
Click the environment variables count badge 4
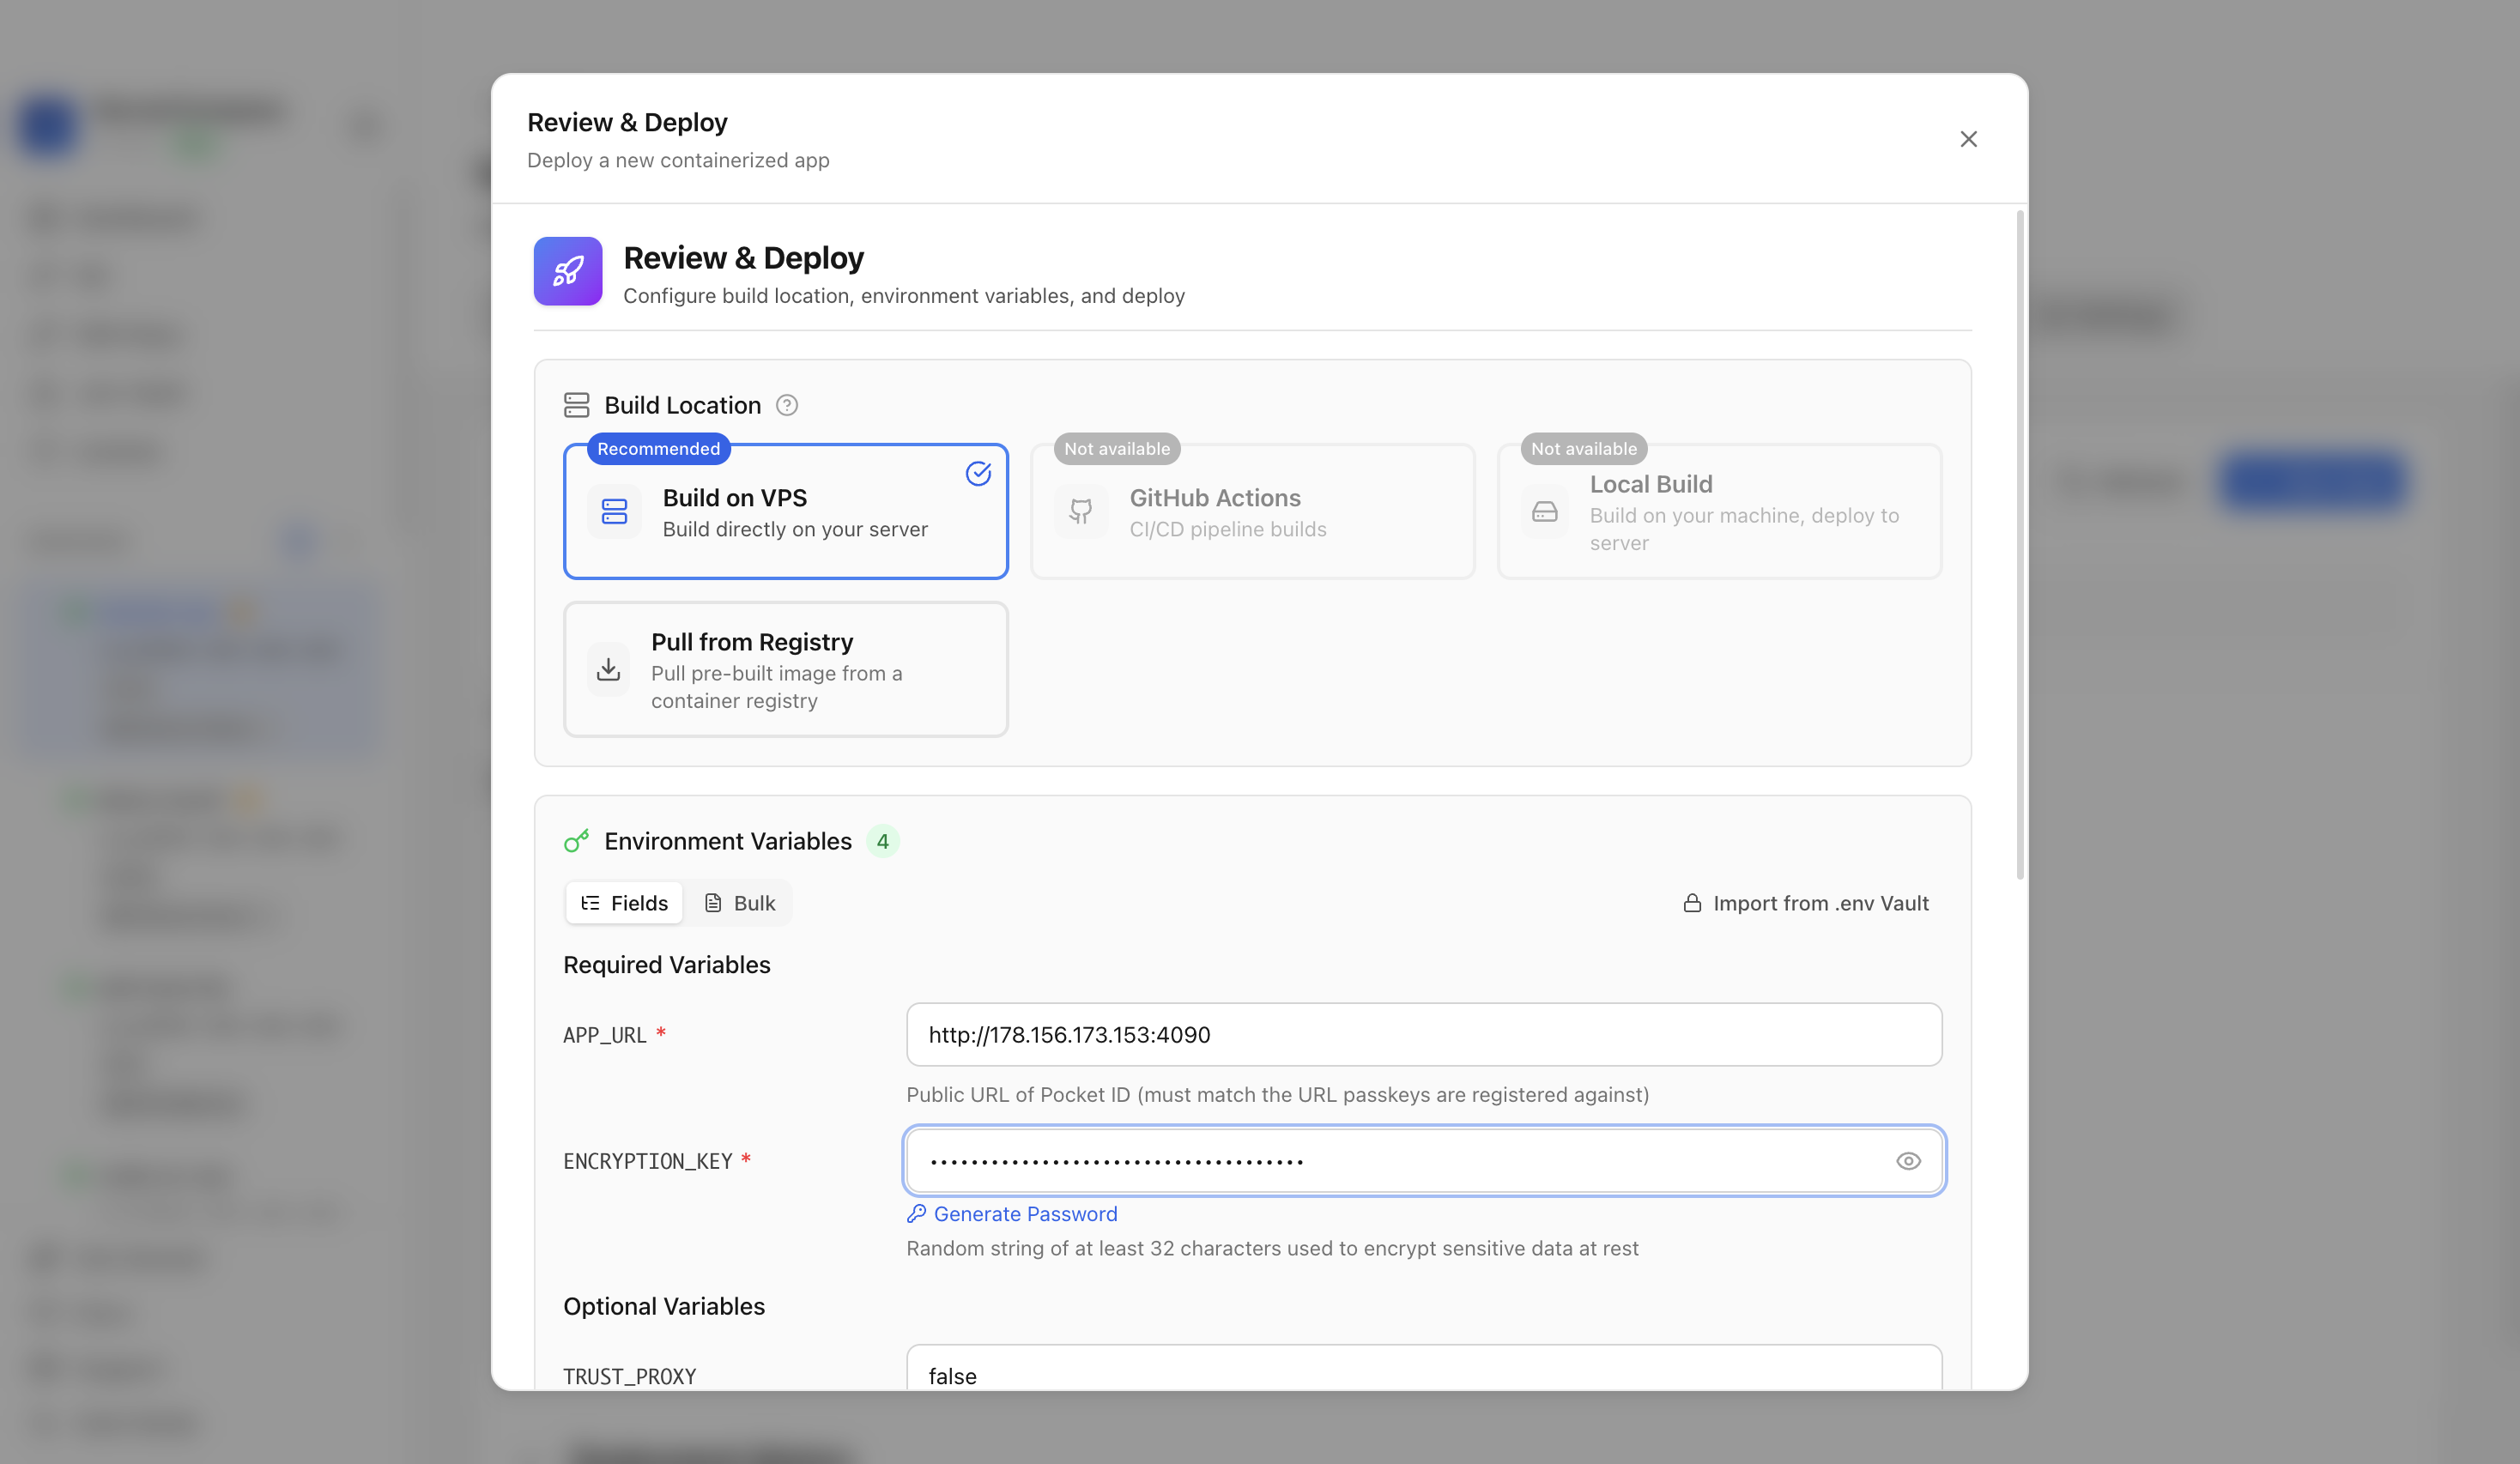[883, 841]
